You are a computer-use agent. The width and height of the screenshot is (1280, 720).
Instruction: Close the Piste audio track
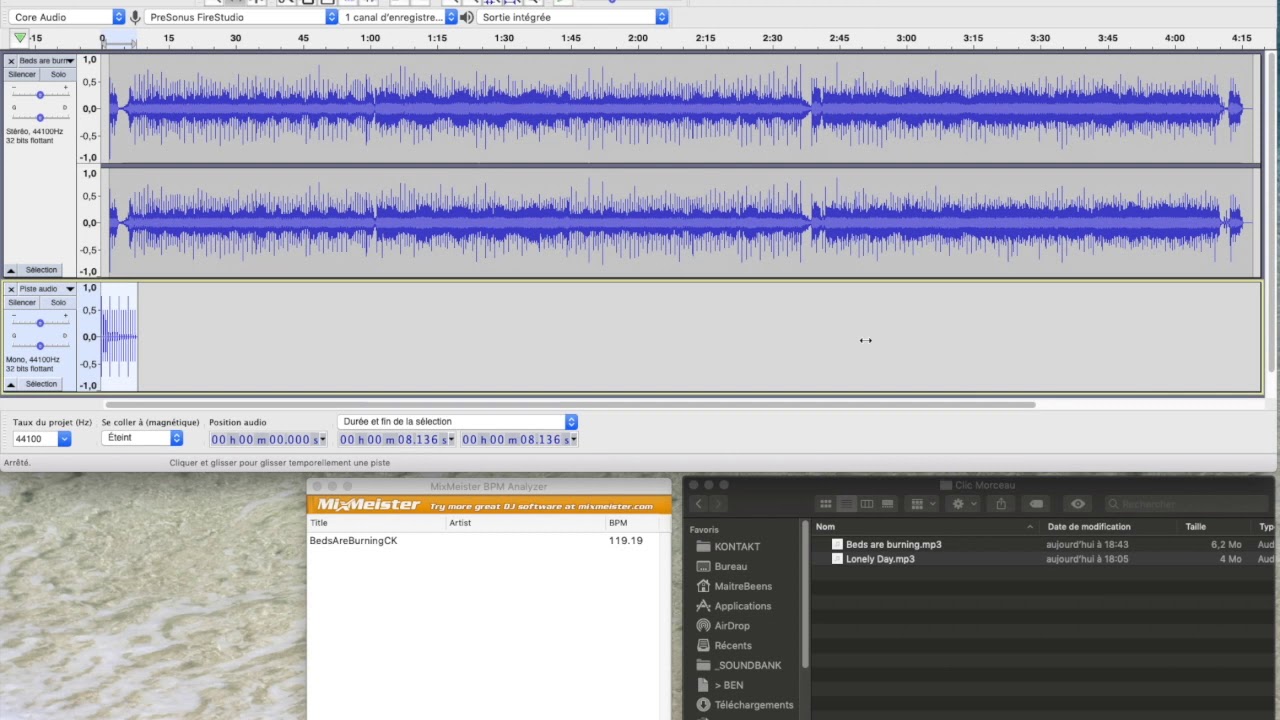coord(11,289)
